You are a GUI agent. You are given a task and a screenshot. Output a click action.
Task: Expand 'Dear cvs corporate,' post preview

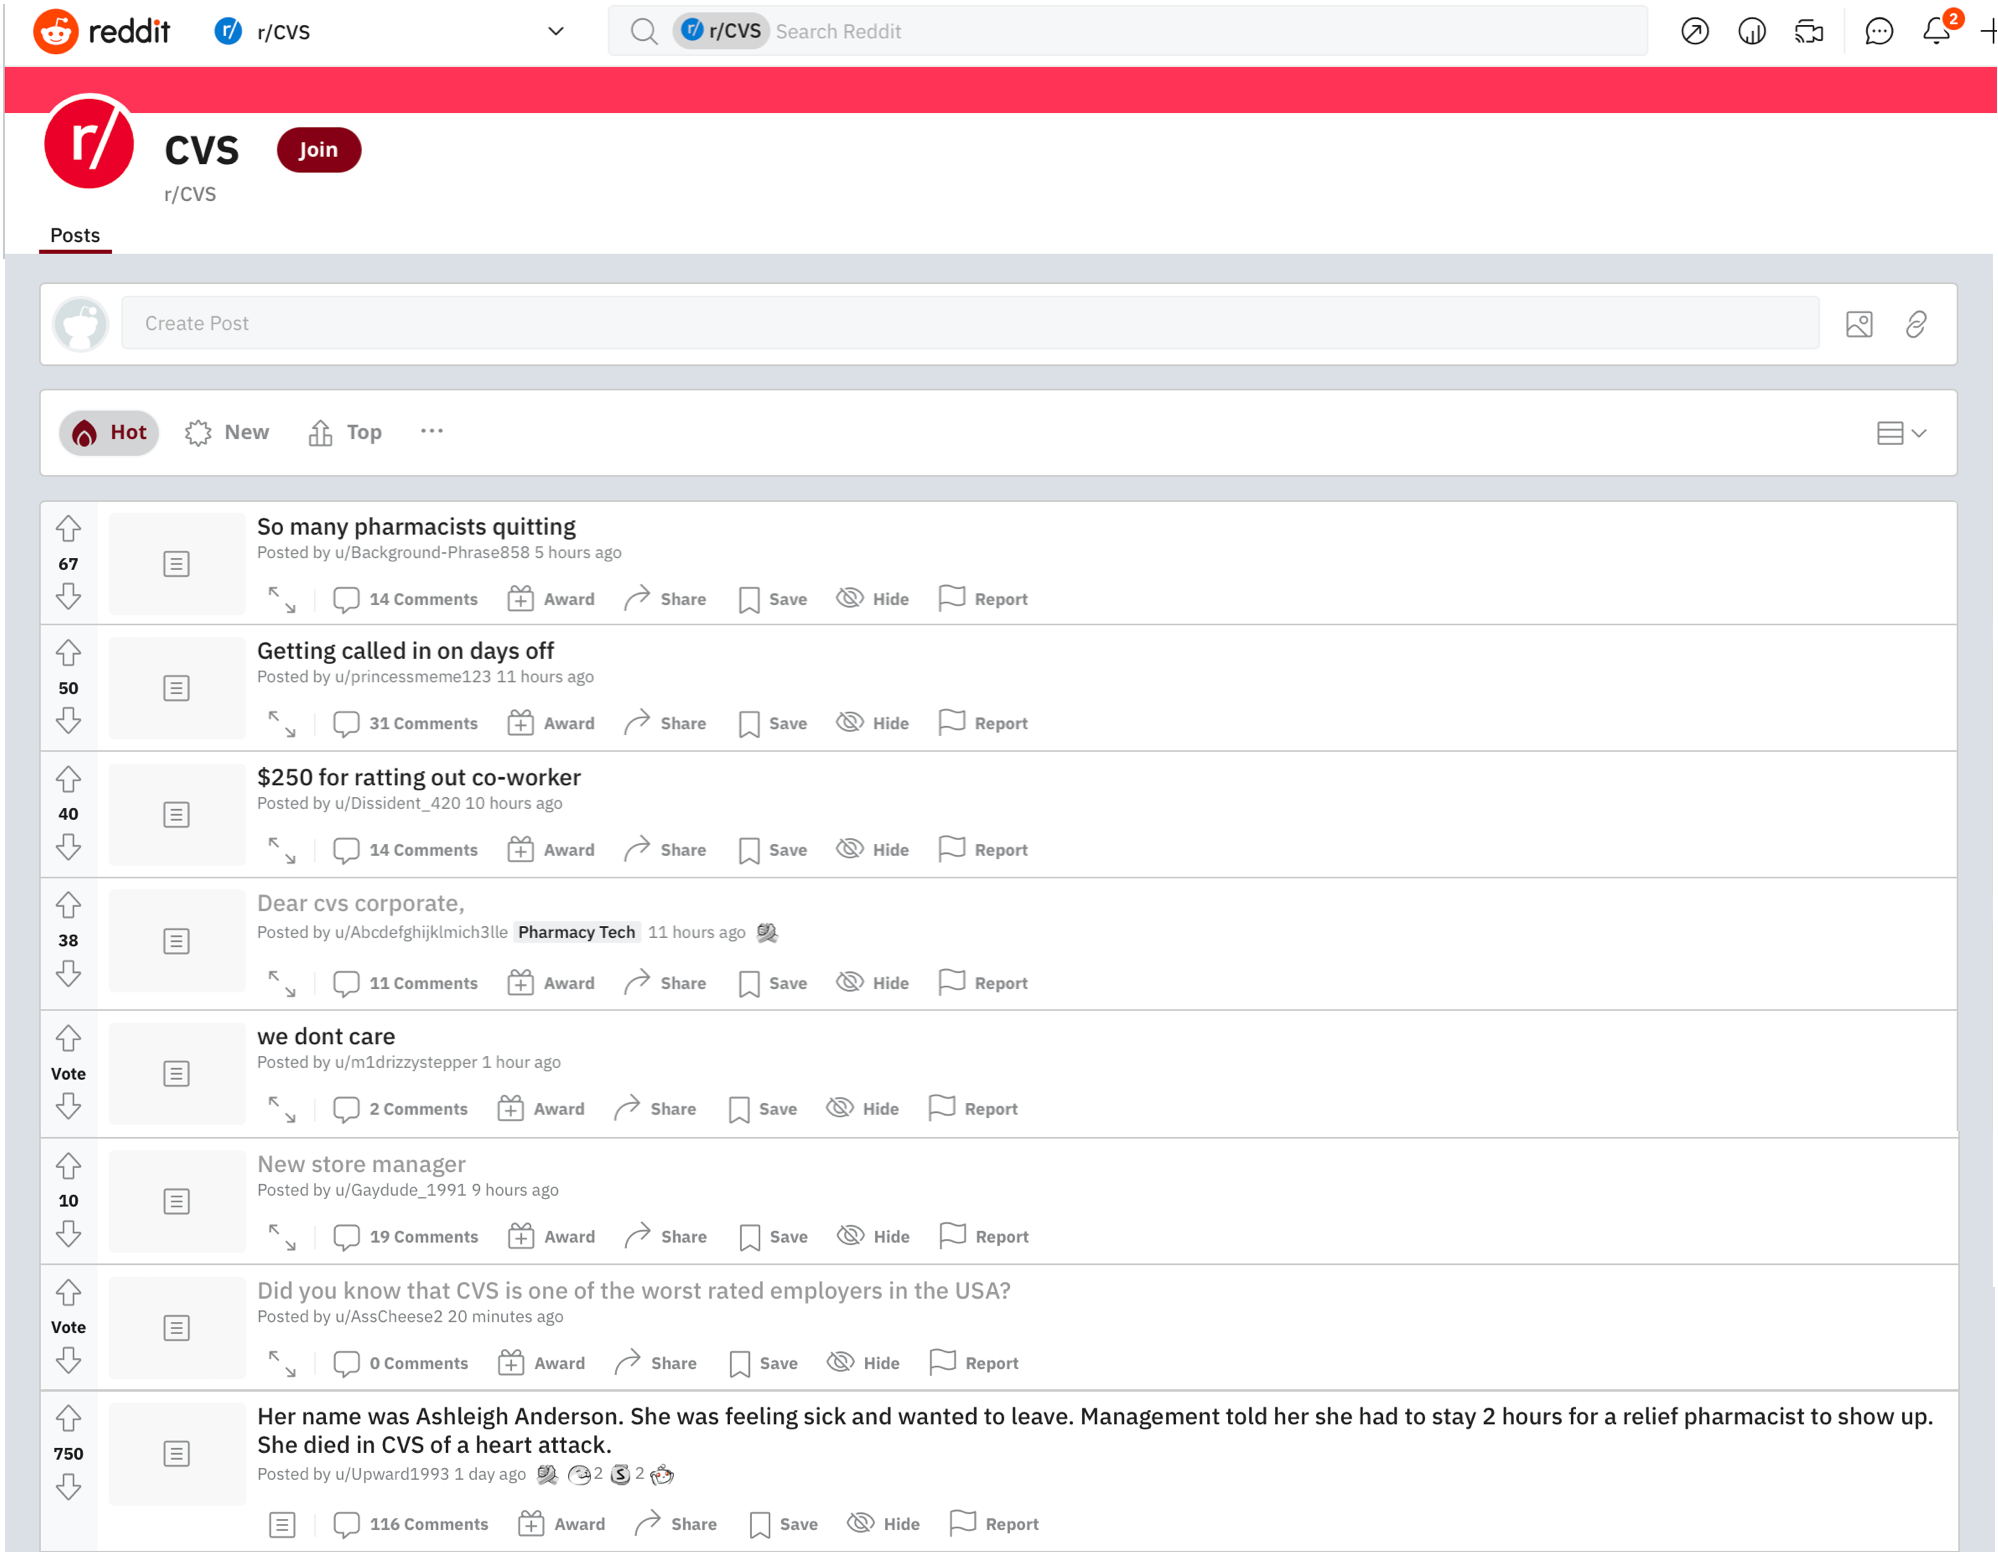(282, 983)
